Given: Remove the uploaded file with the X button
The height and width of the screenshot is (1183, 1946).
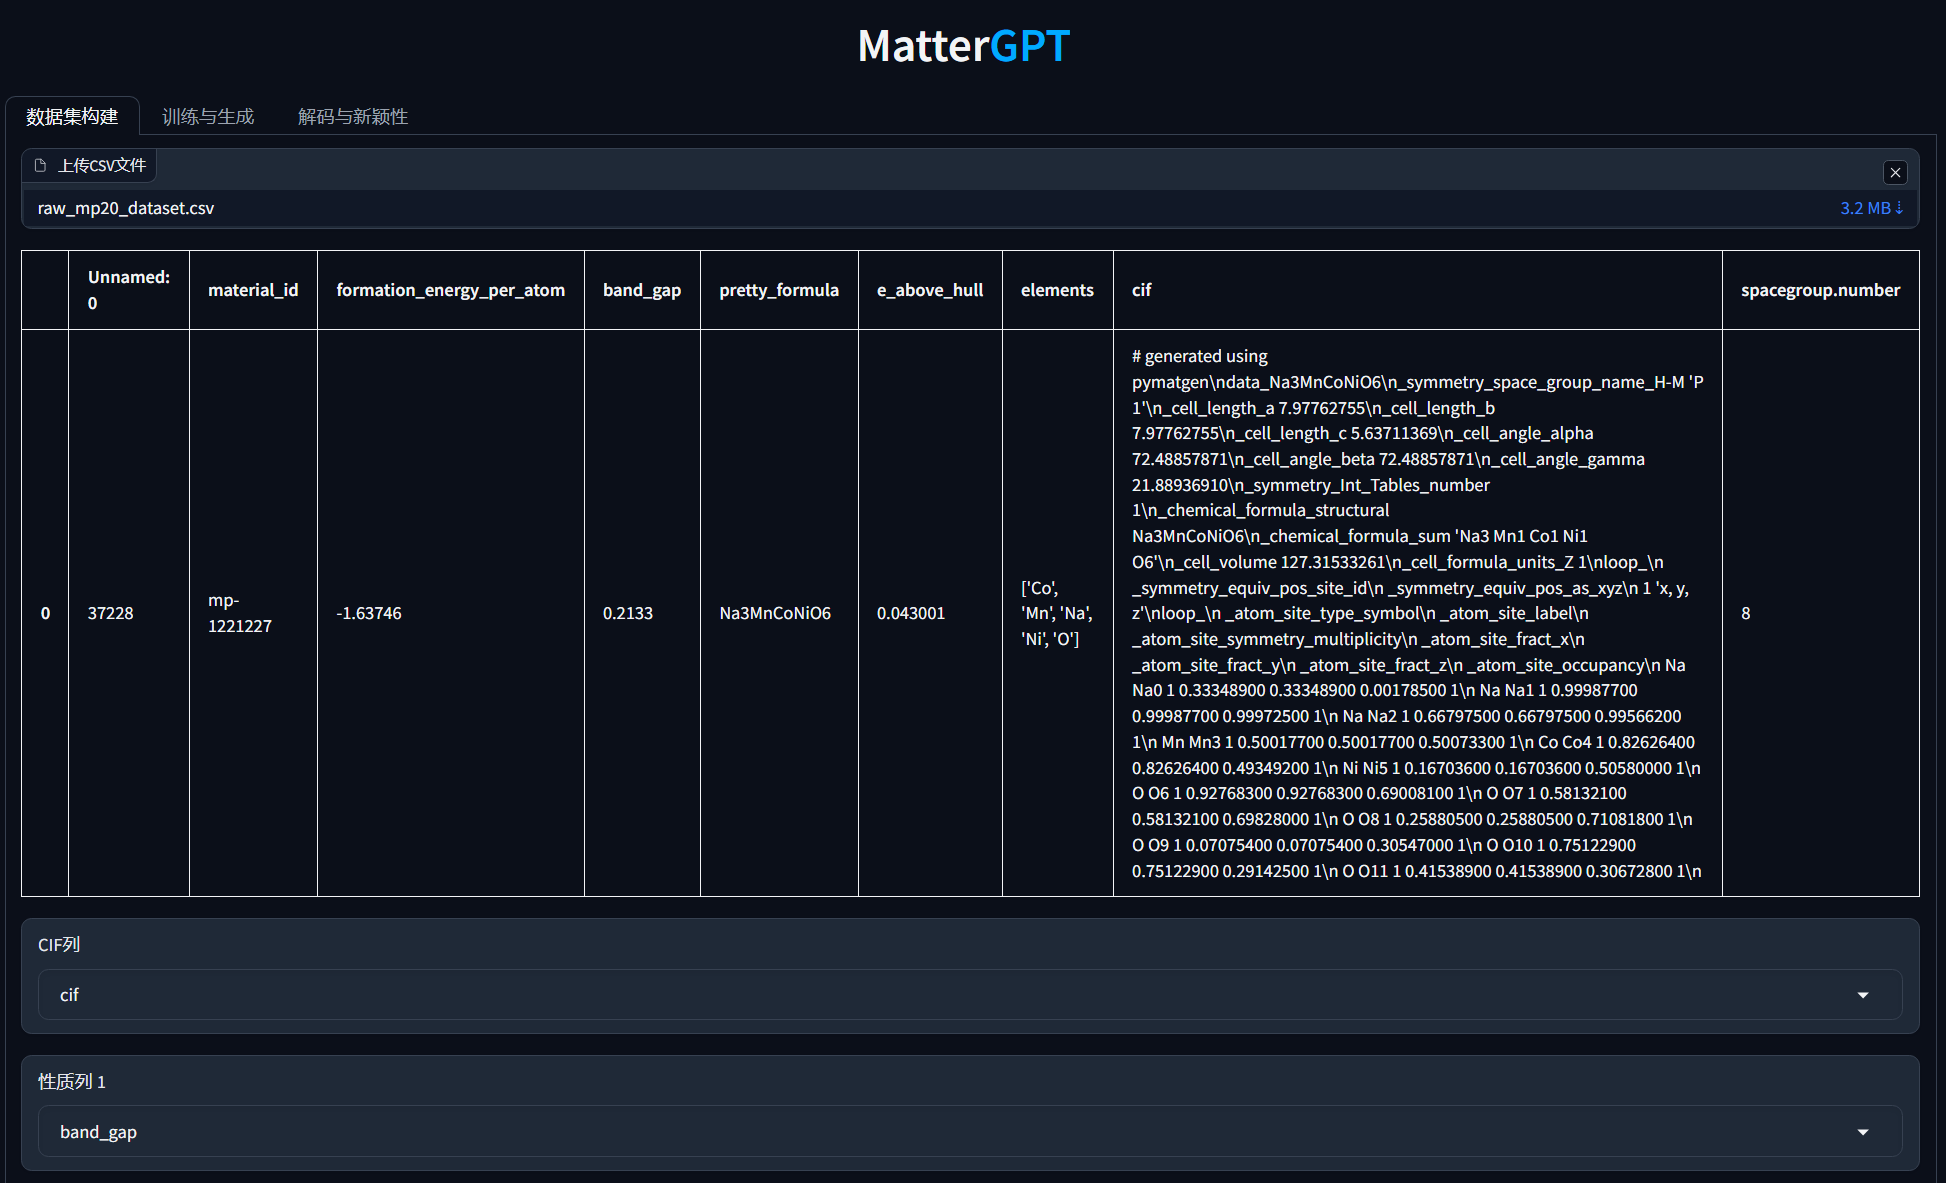Looking at the screenshot, I should pyautogui.click(x=1895, y=172).
